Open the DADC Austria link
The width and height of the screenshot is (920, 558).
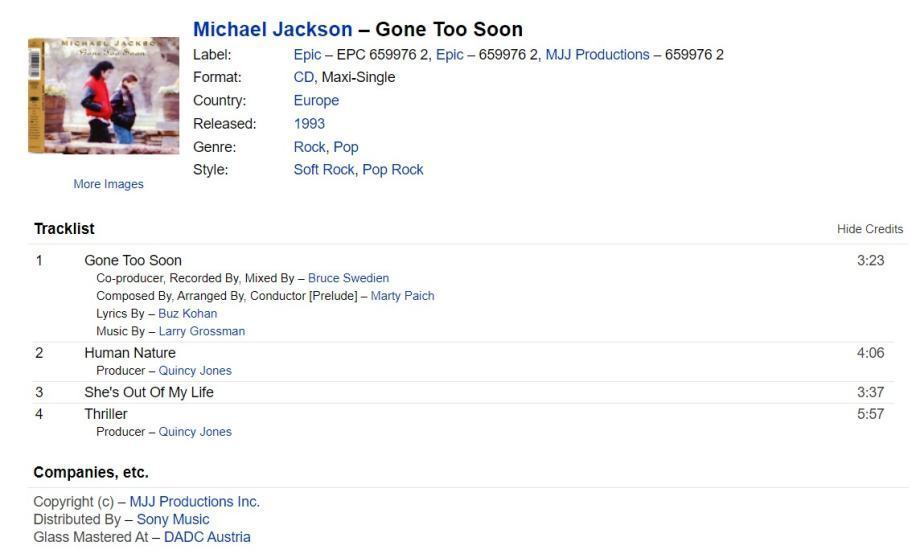[207, 537]
